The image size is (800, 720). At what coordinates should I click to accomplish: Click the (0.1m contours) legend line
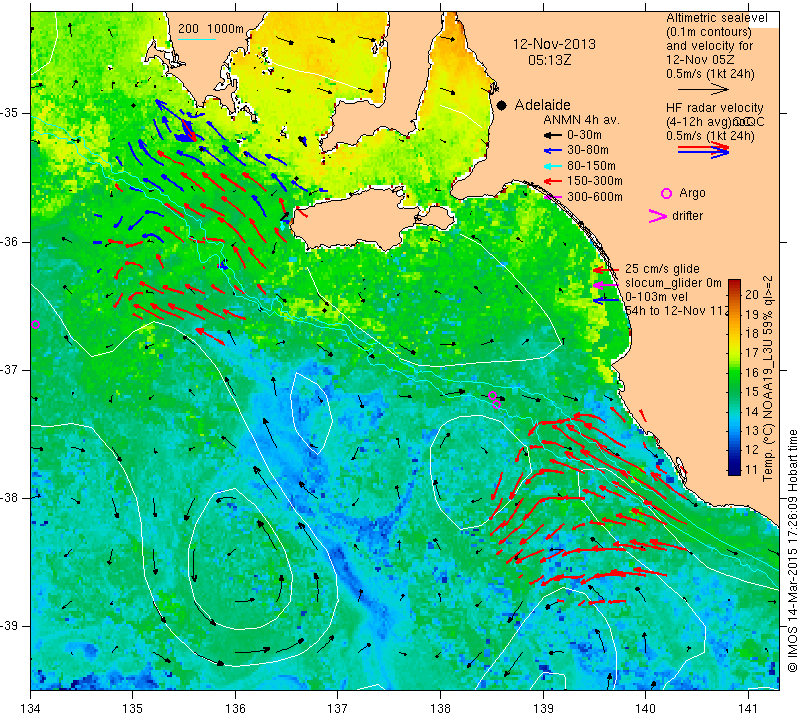click(708, 32)
